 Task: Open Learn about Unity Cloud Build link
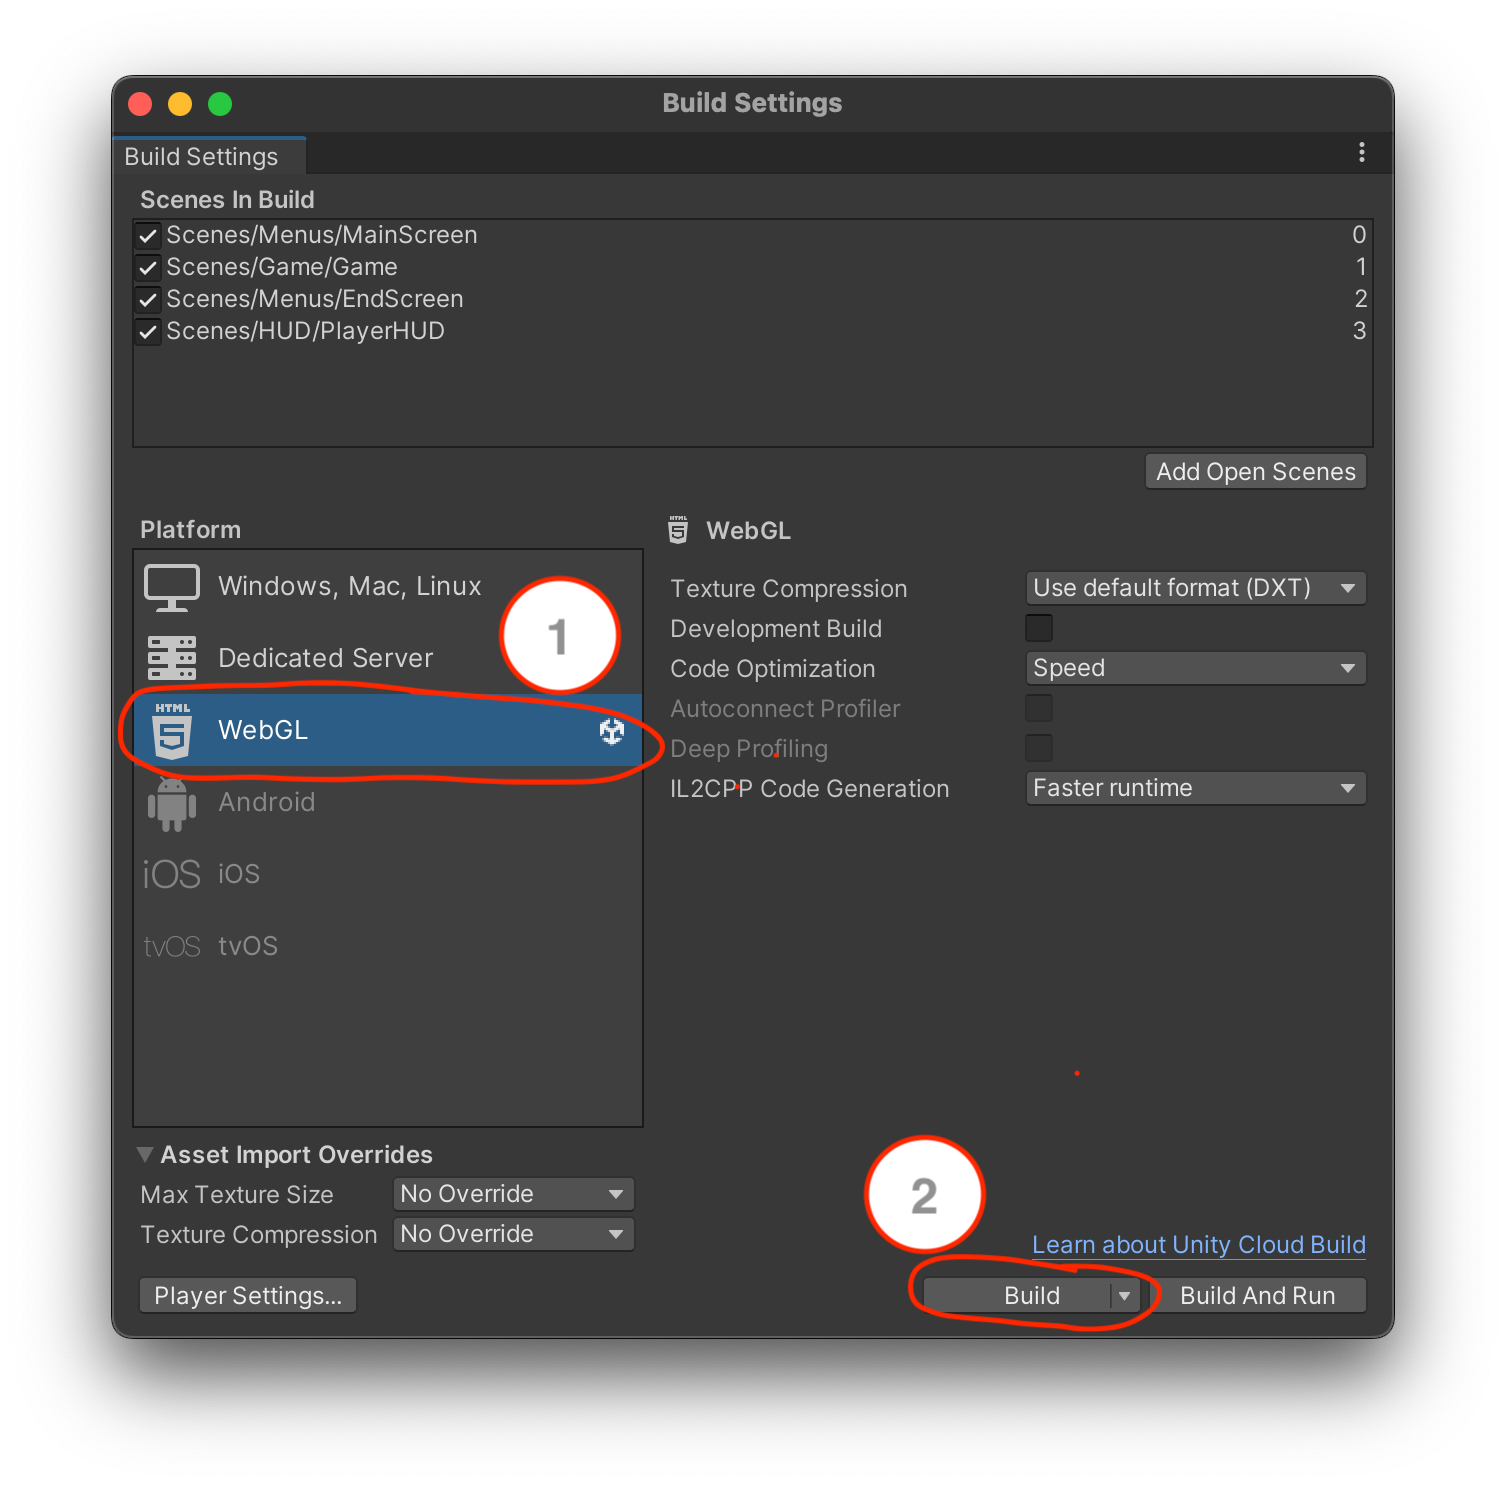click(1199, 1245)
